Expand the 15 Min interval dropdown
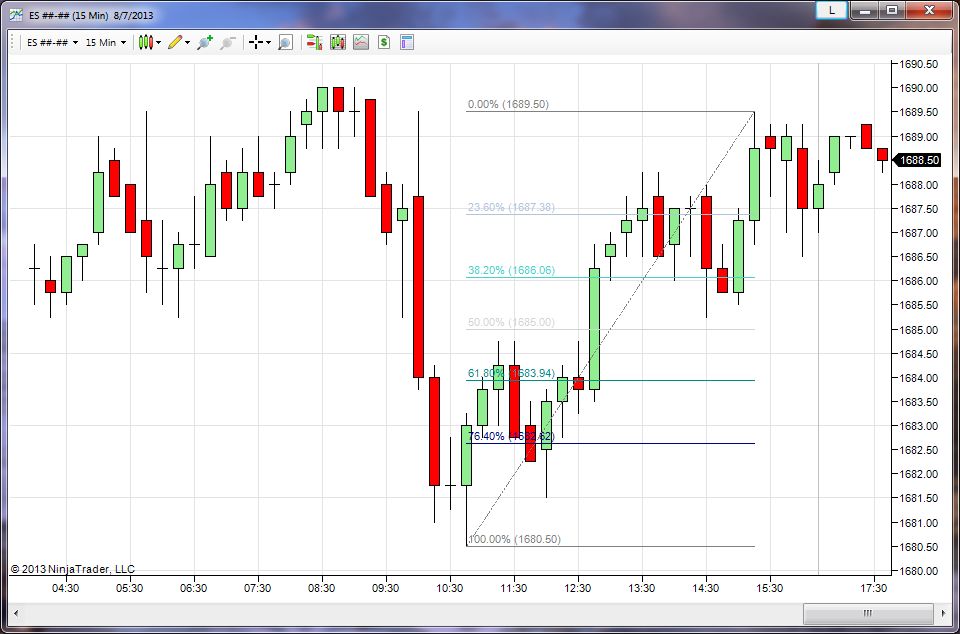960x634 pixels. [x=105, y=42]
